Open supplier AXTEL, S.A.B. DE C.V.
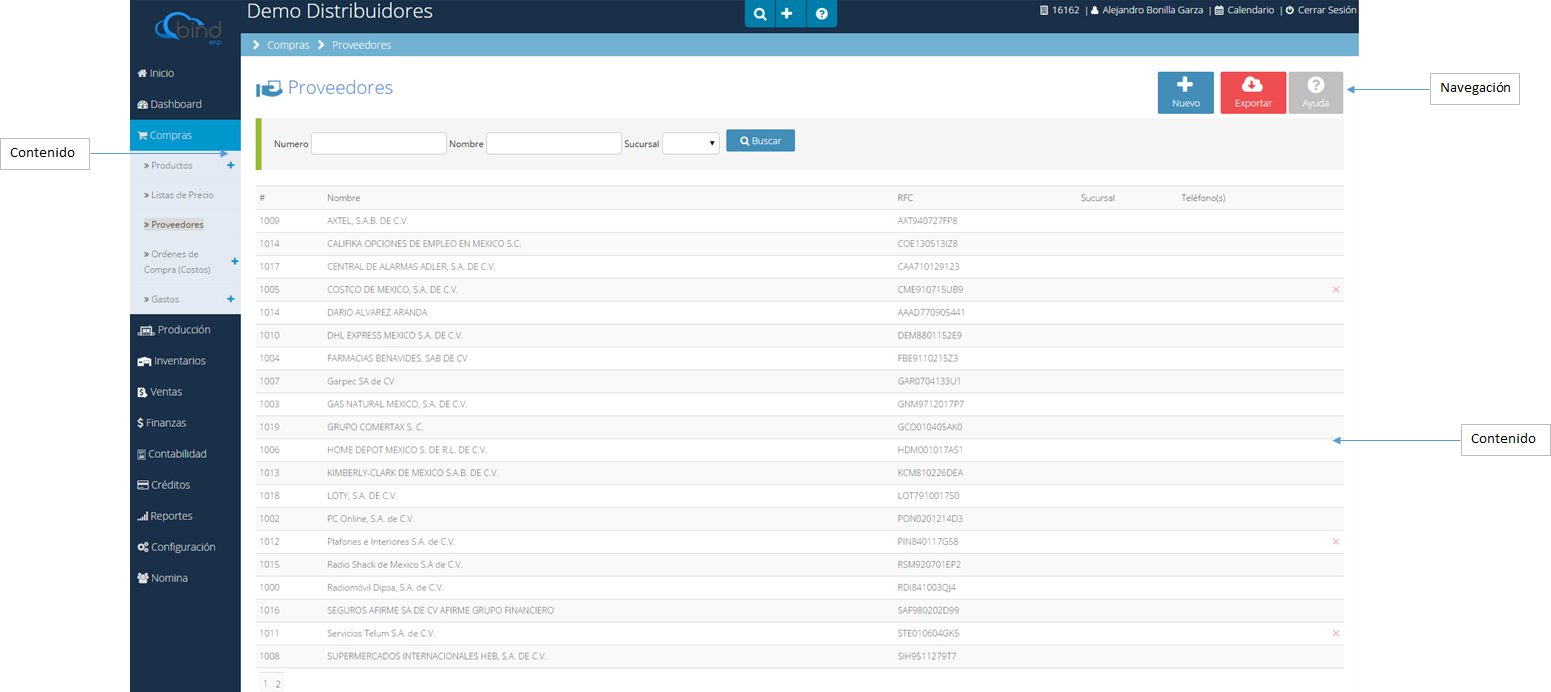 (x=367, y=221)
